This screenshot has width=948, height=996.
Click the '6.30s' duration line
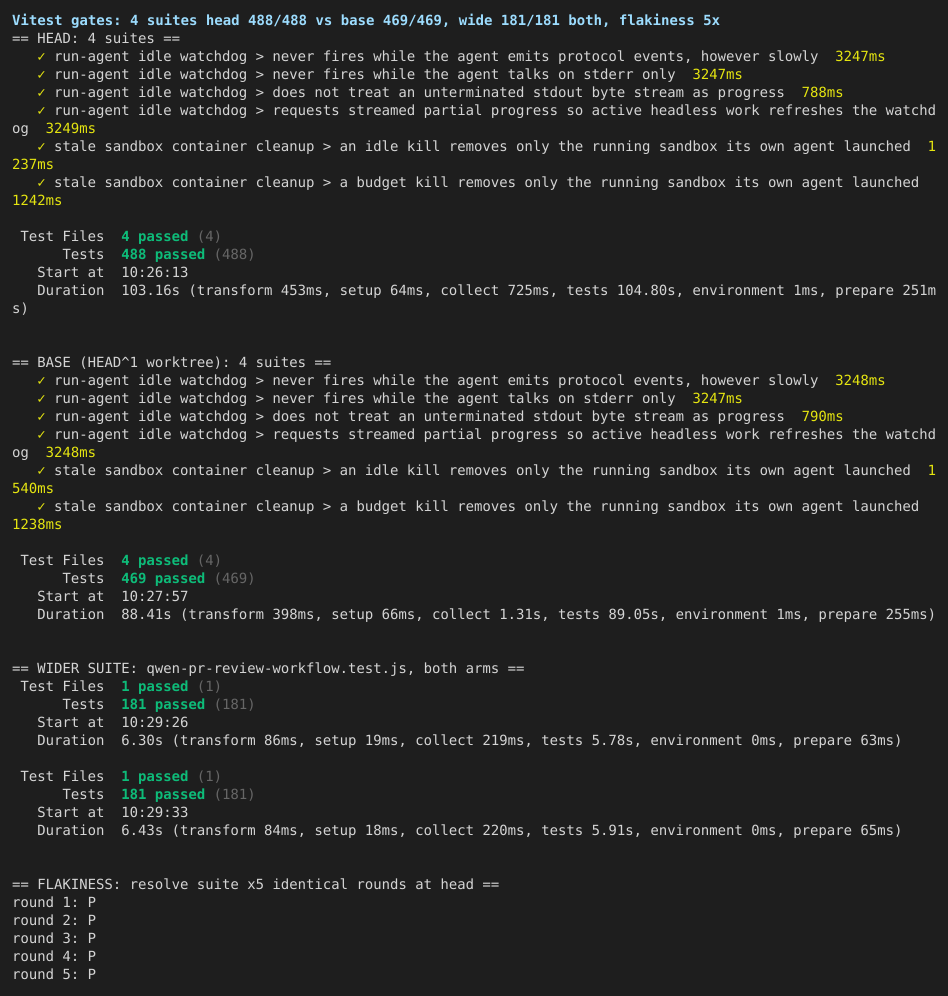469,741
